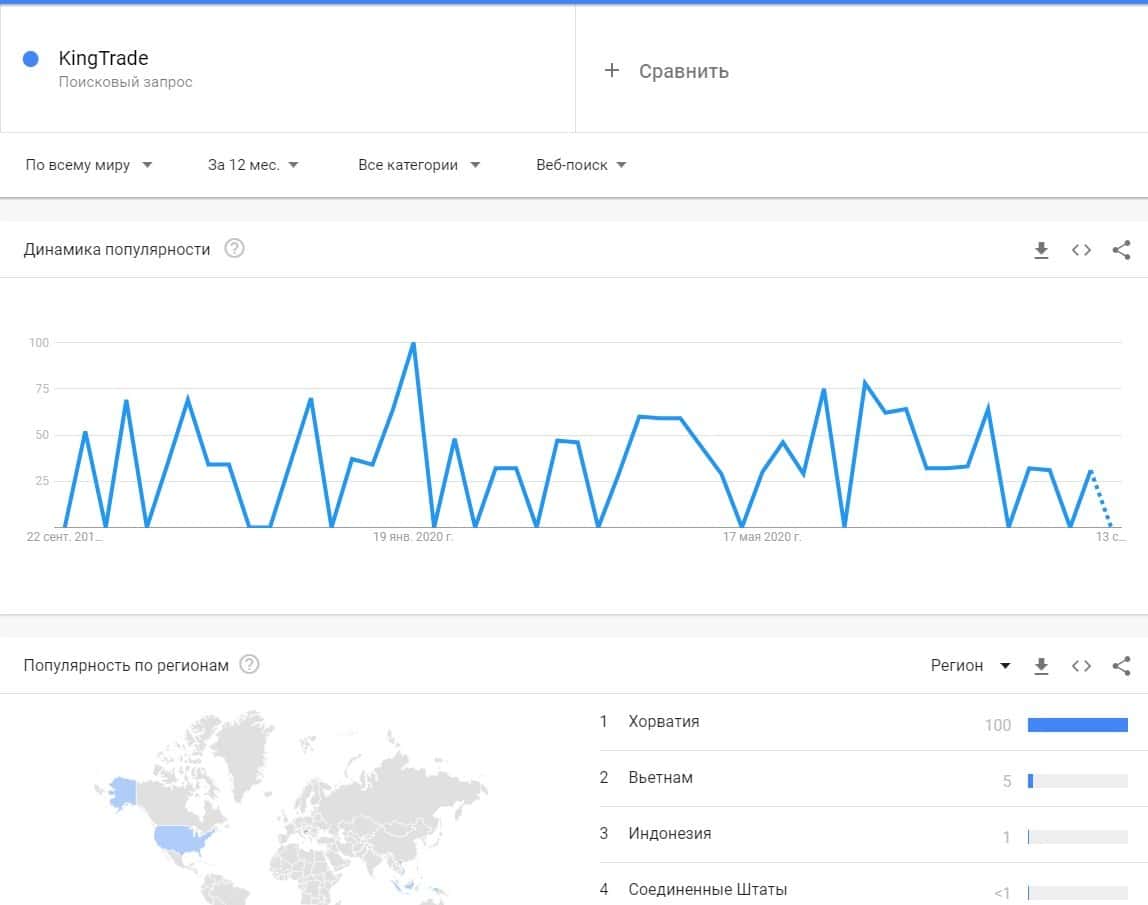Download the regional popularity data
This screenshot has width=1148, height=905.
pyautogui.click(x=1041, y=666)
